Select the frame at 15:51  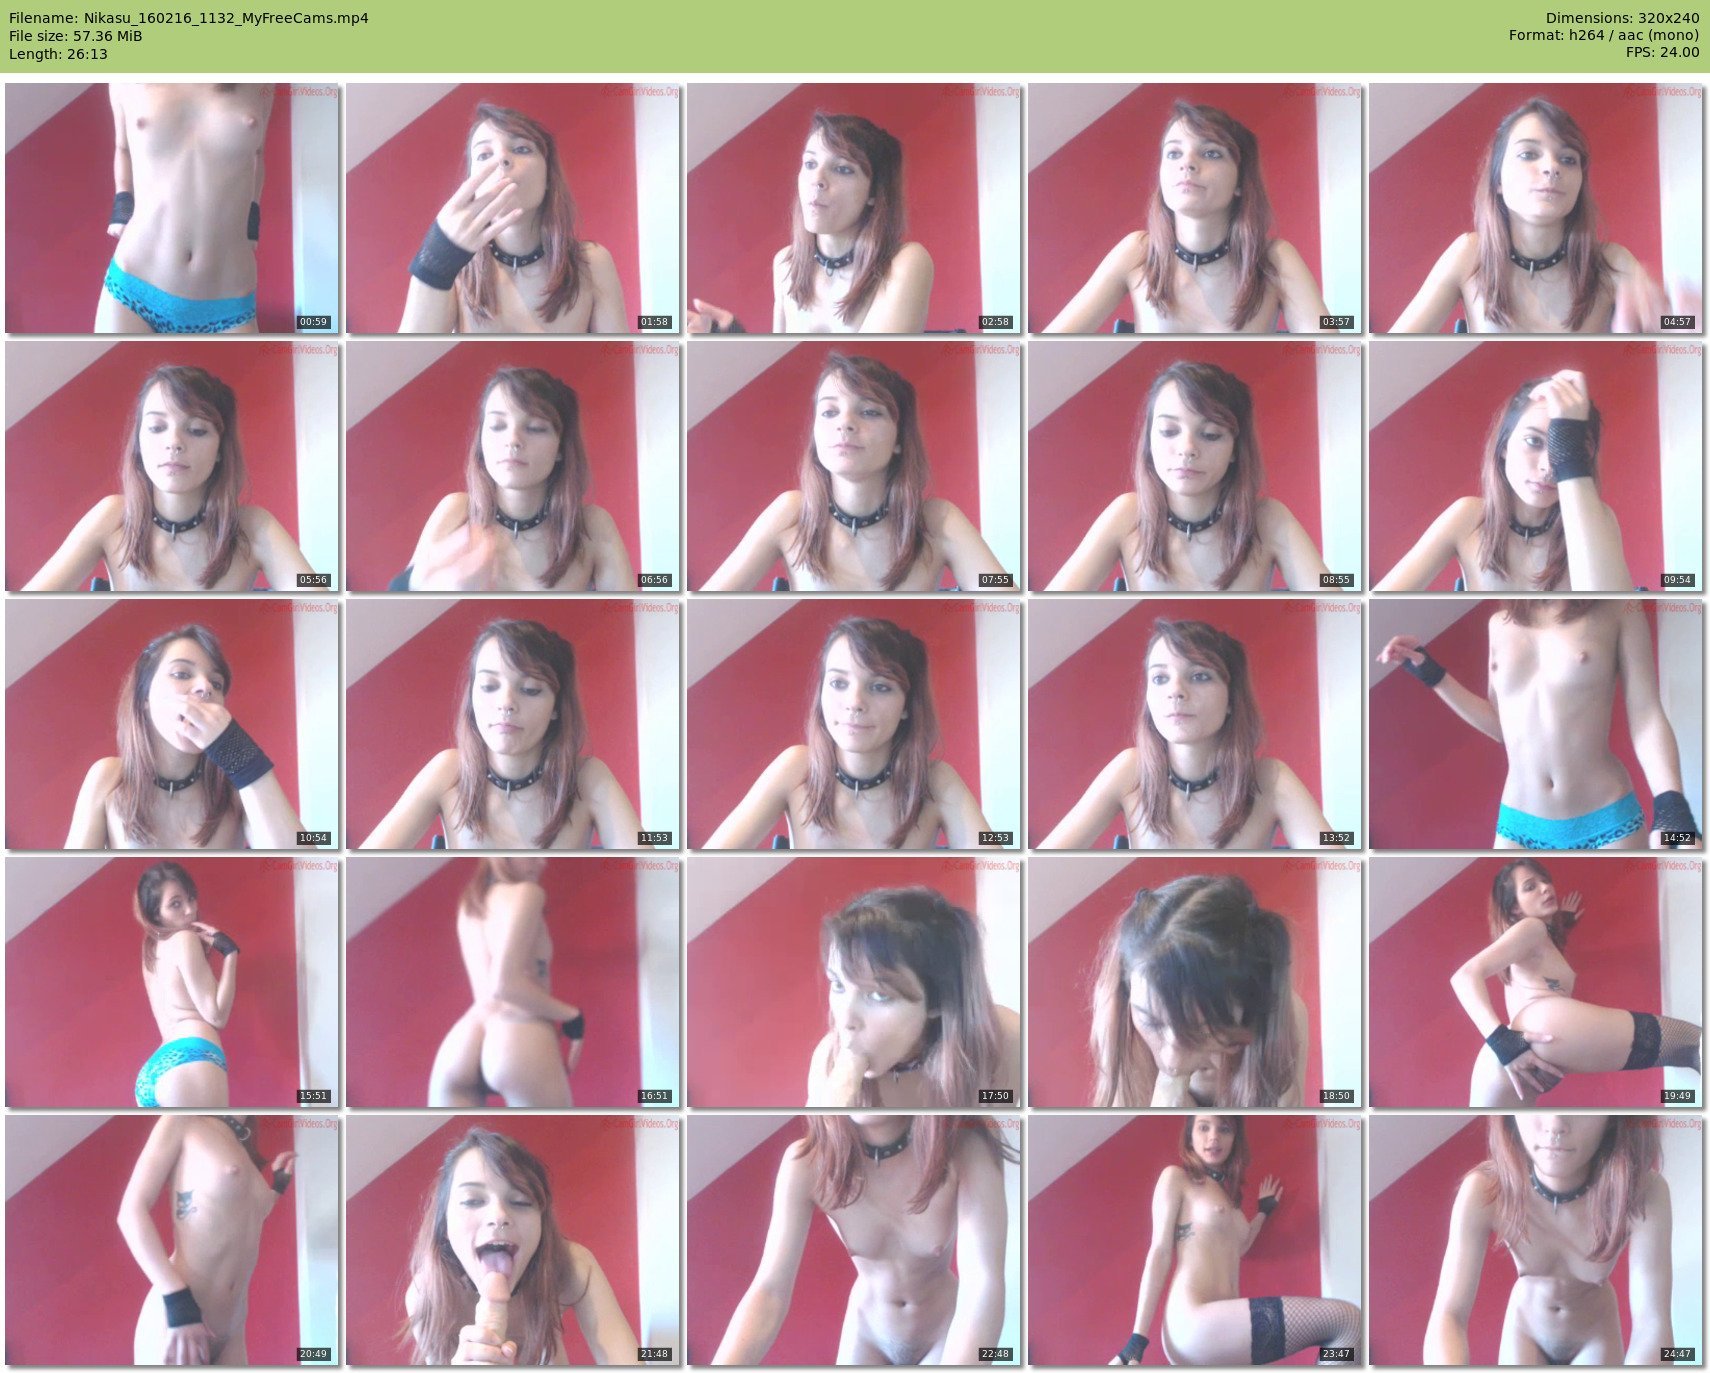tap(172, 982)
